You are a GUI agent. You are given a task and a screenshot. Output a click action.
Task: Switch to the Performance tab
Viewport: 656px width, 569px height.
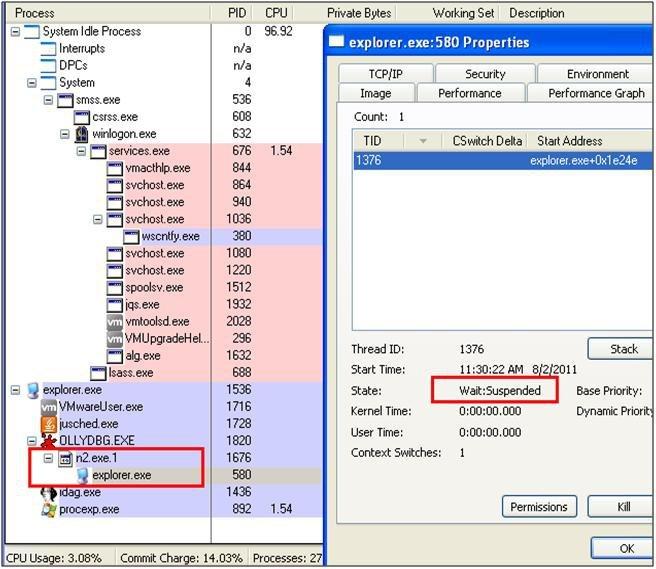(x=470, y=93)
